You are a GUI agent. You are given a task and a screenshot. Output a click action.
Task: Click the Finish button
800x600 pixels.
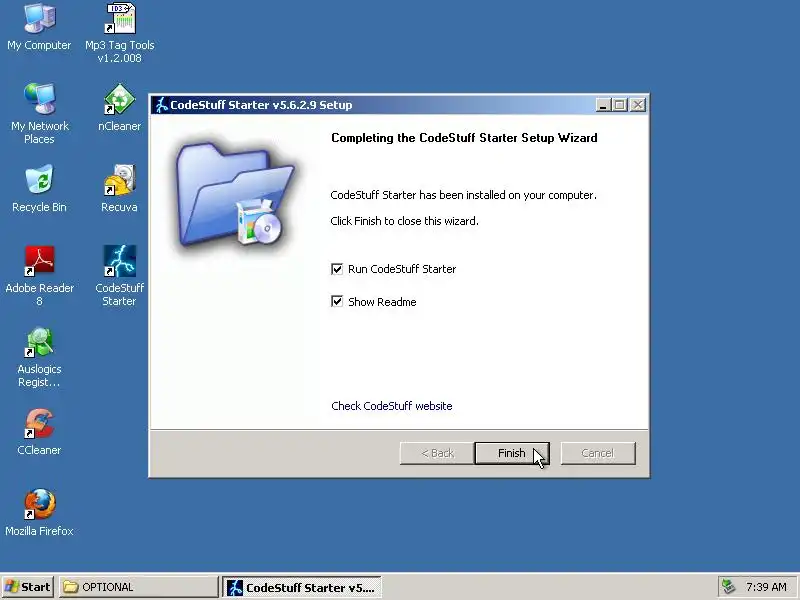[x=512, y=453]
